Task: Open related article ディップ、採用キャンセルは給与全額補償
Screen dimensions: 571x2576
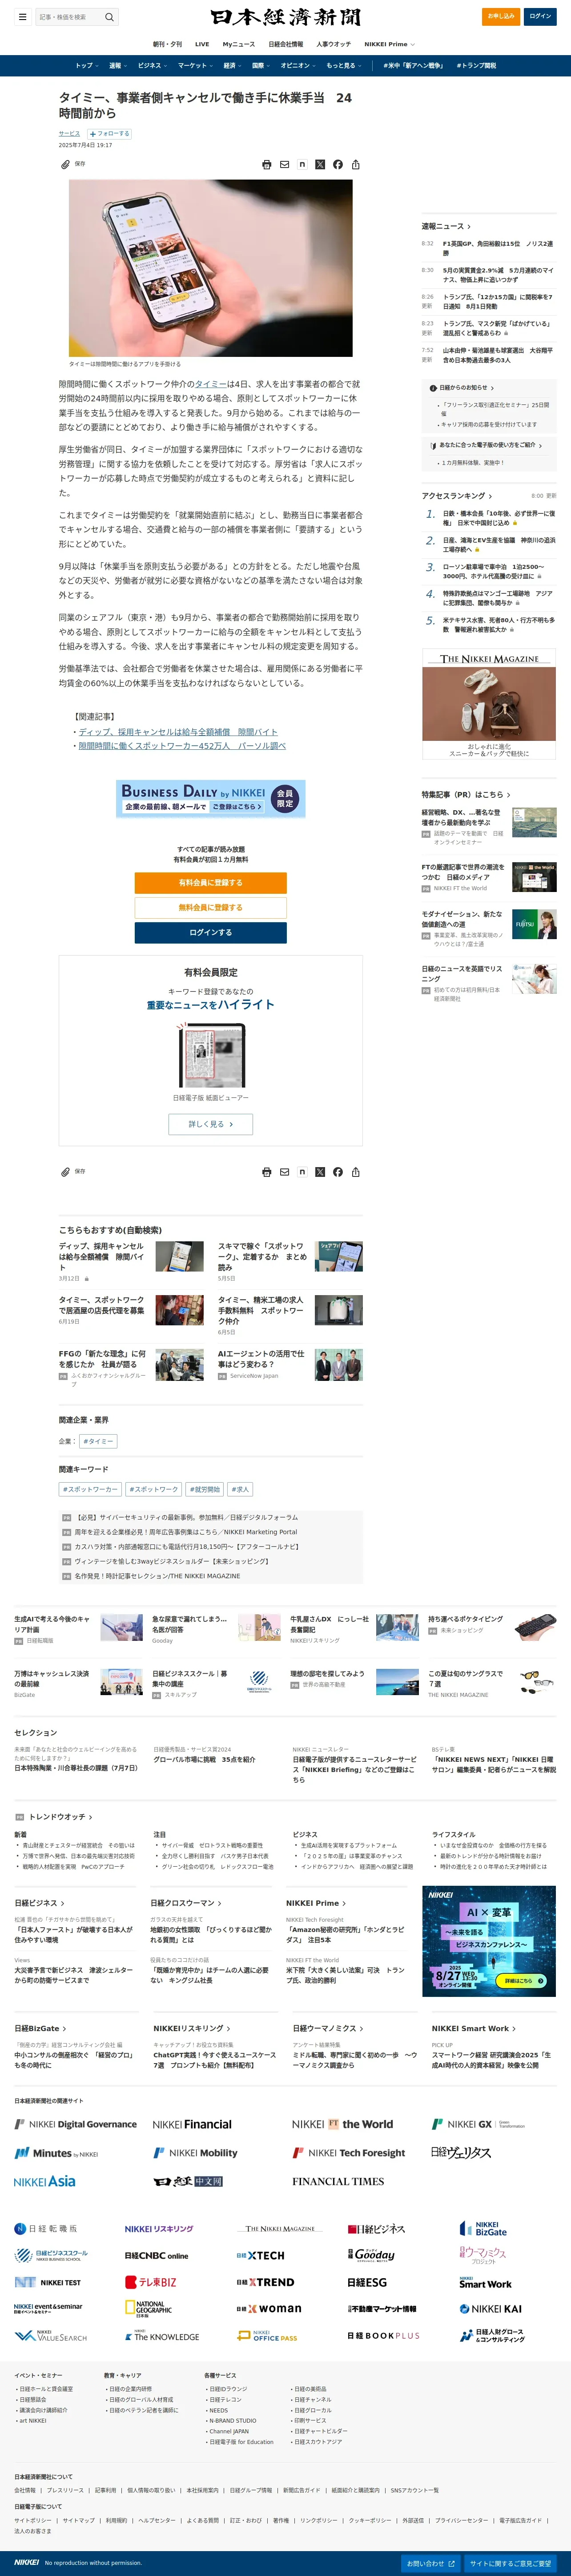Action: (178, 732)
